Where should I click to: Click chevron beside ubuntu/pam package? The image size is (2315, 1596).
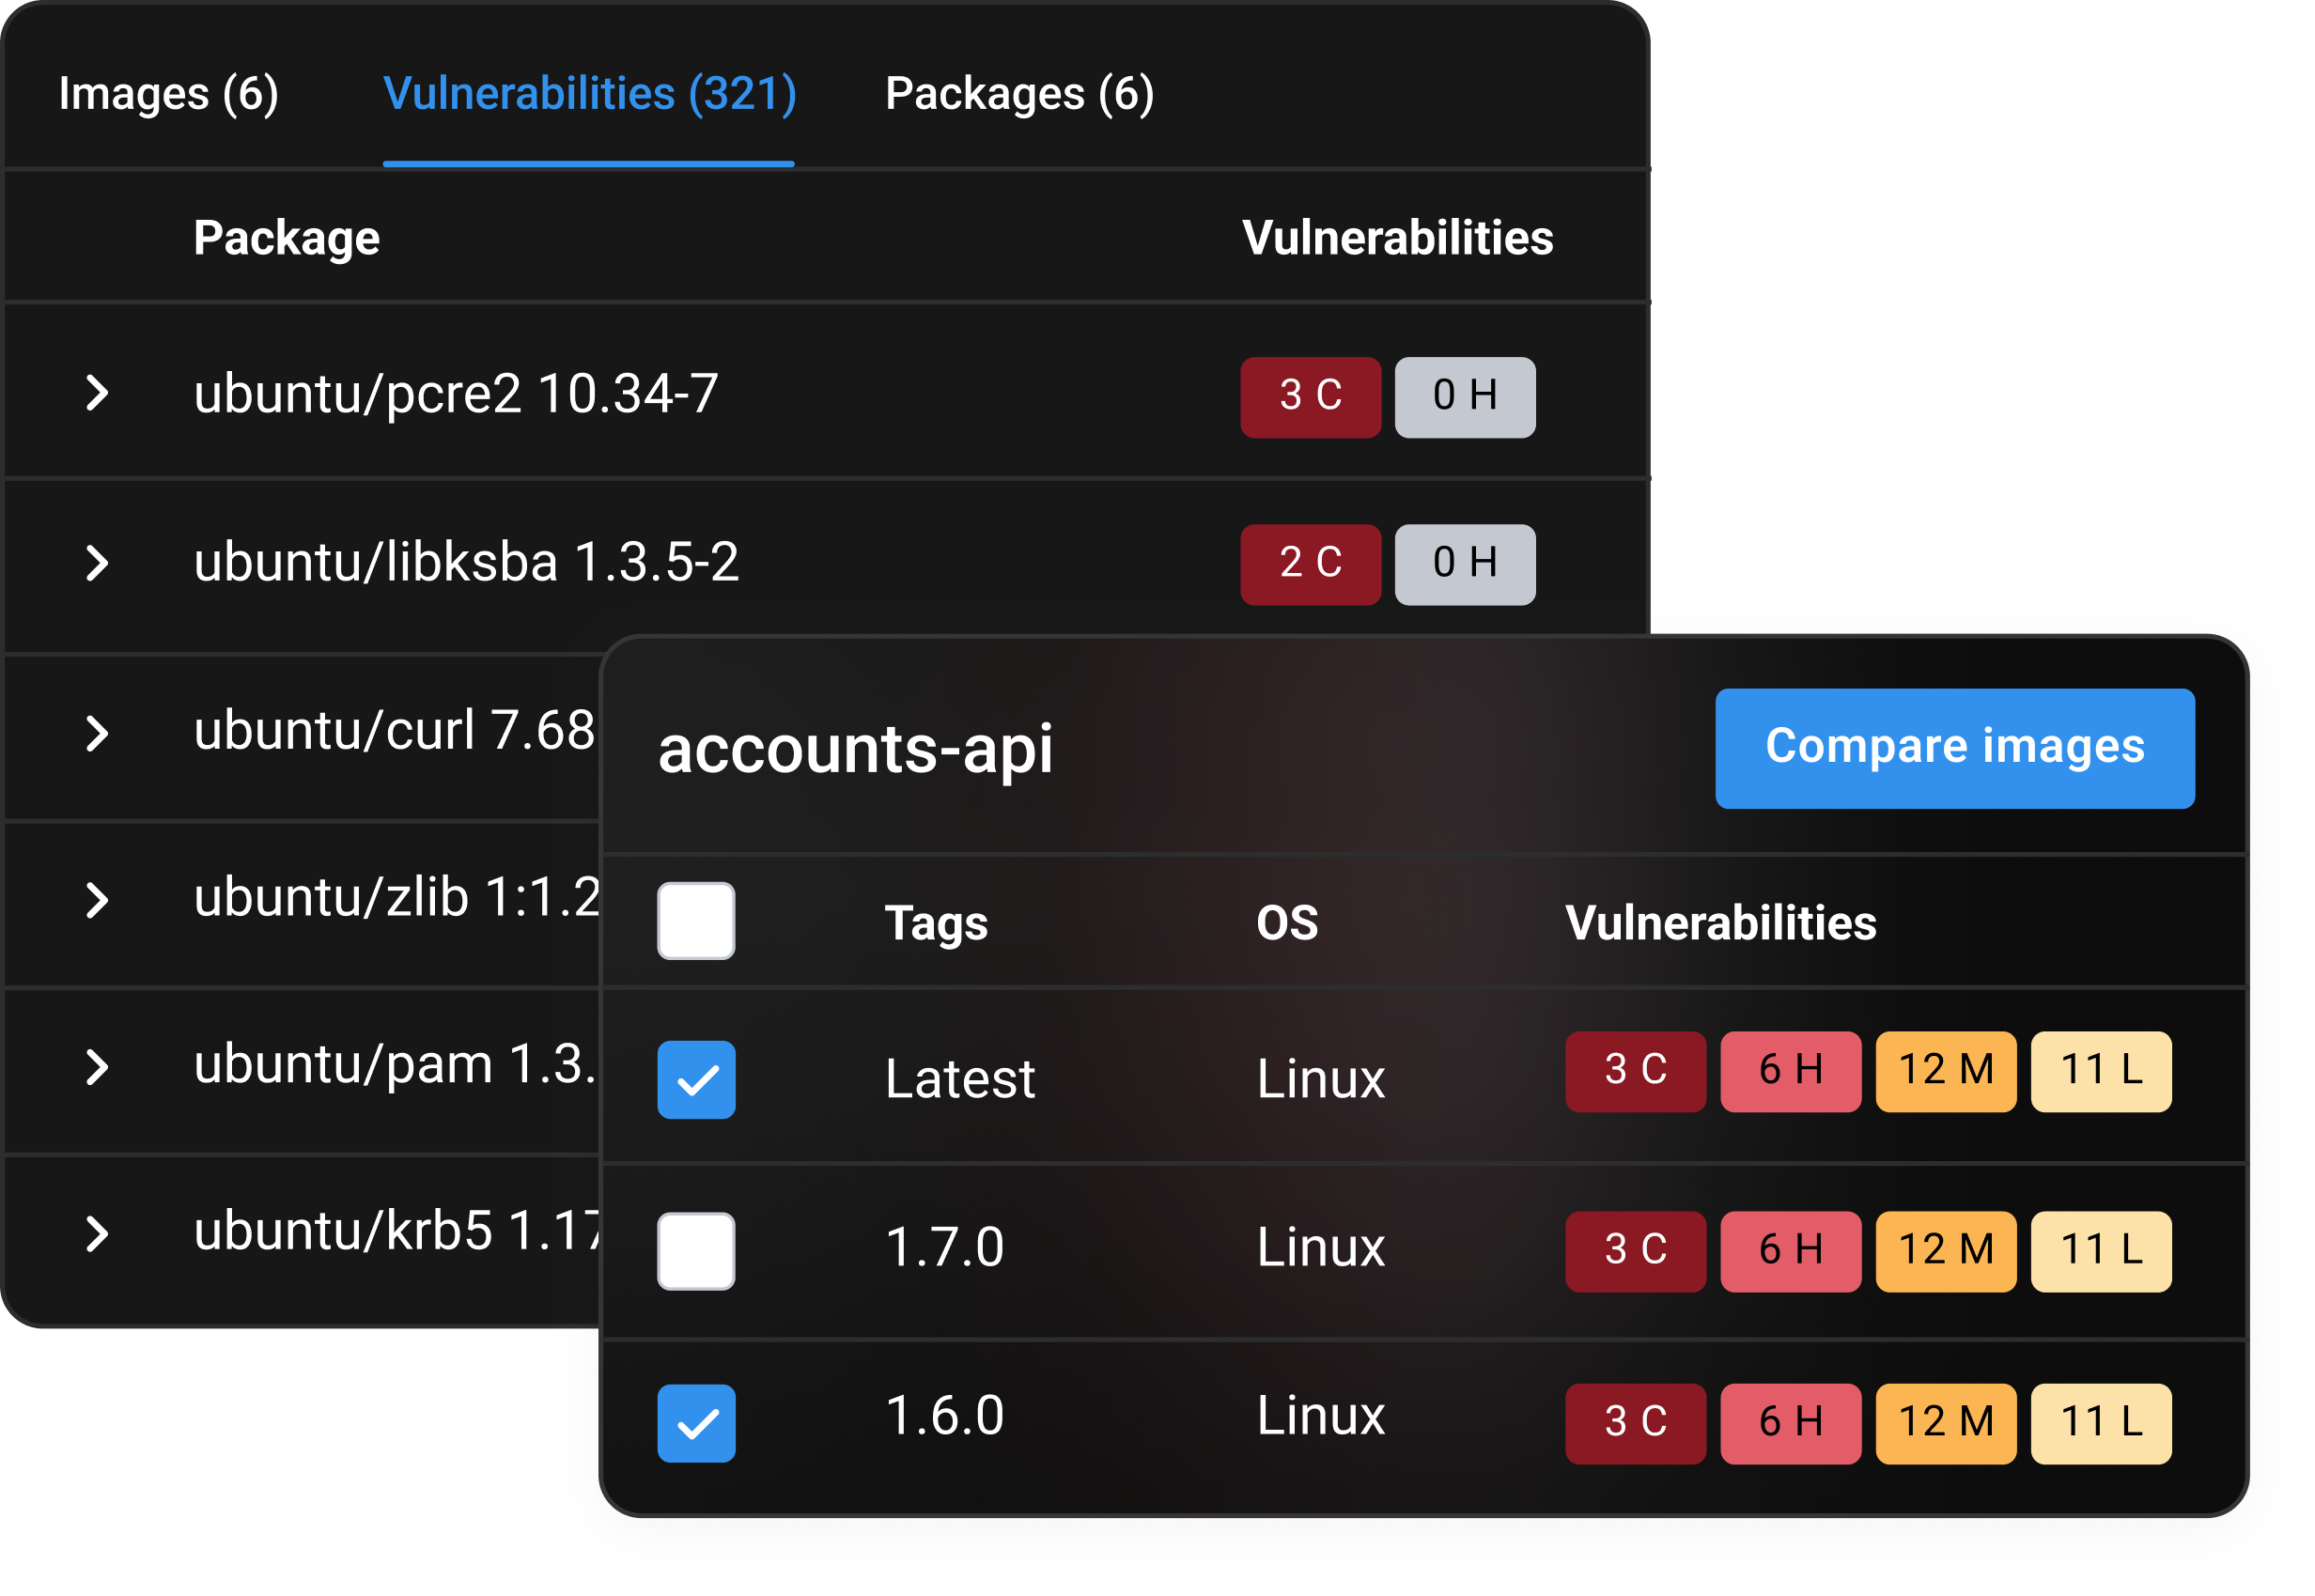[97, 1067]
